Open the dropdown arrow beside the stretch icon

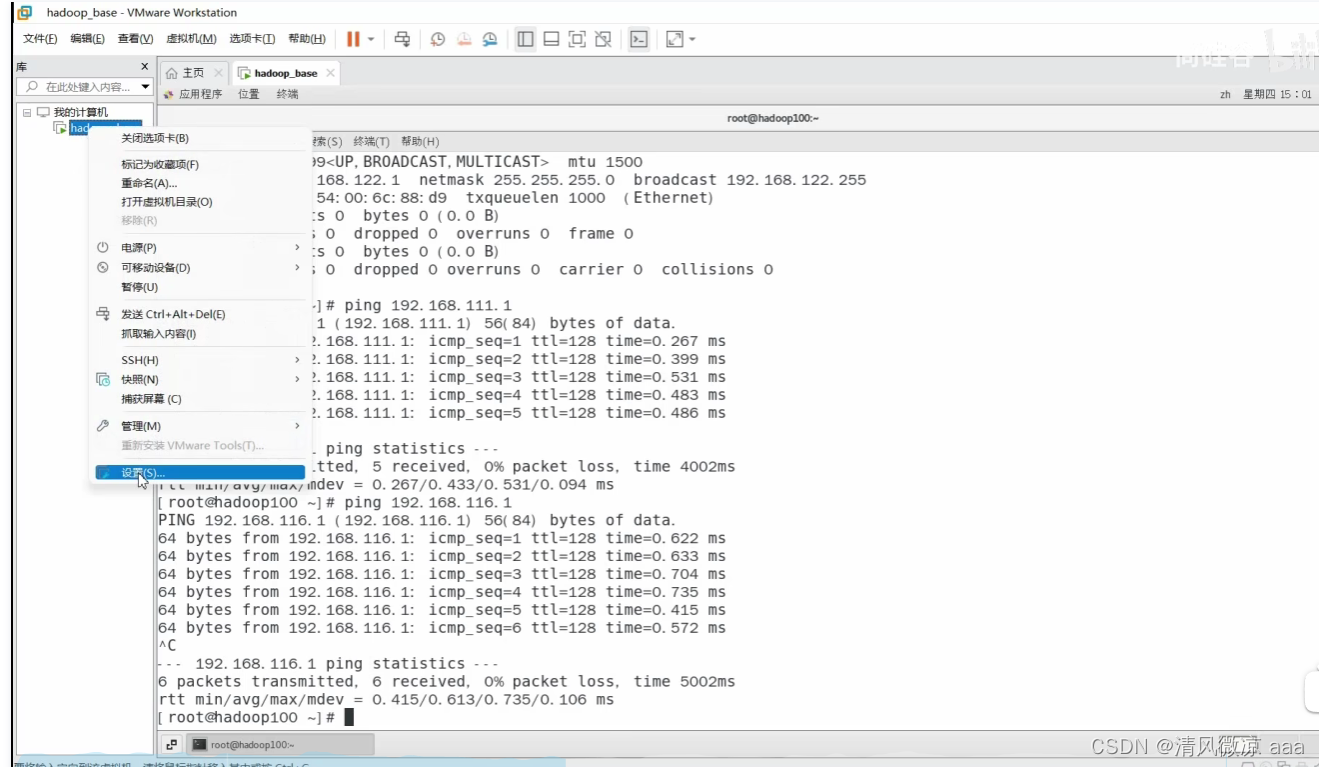click(692, 39)
